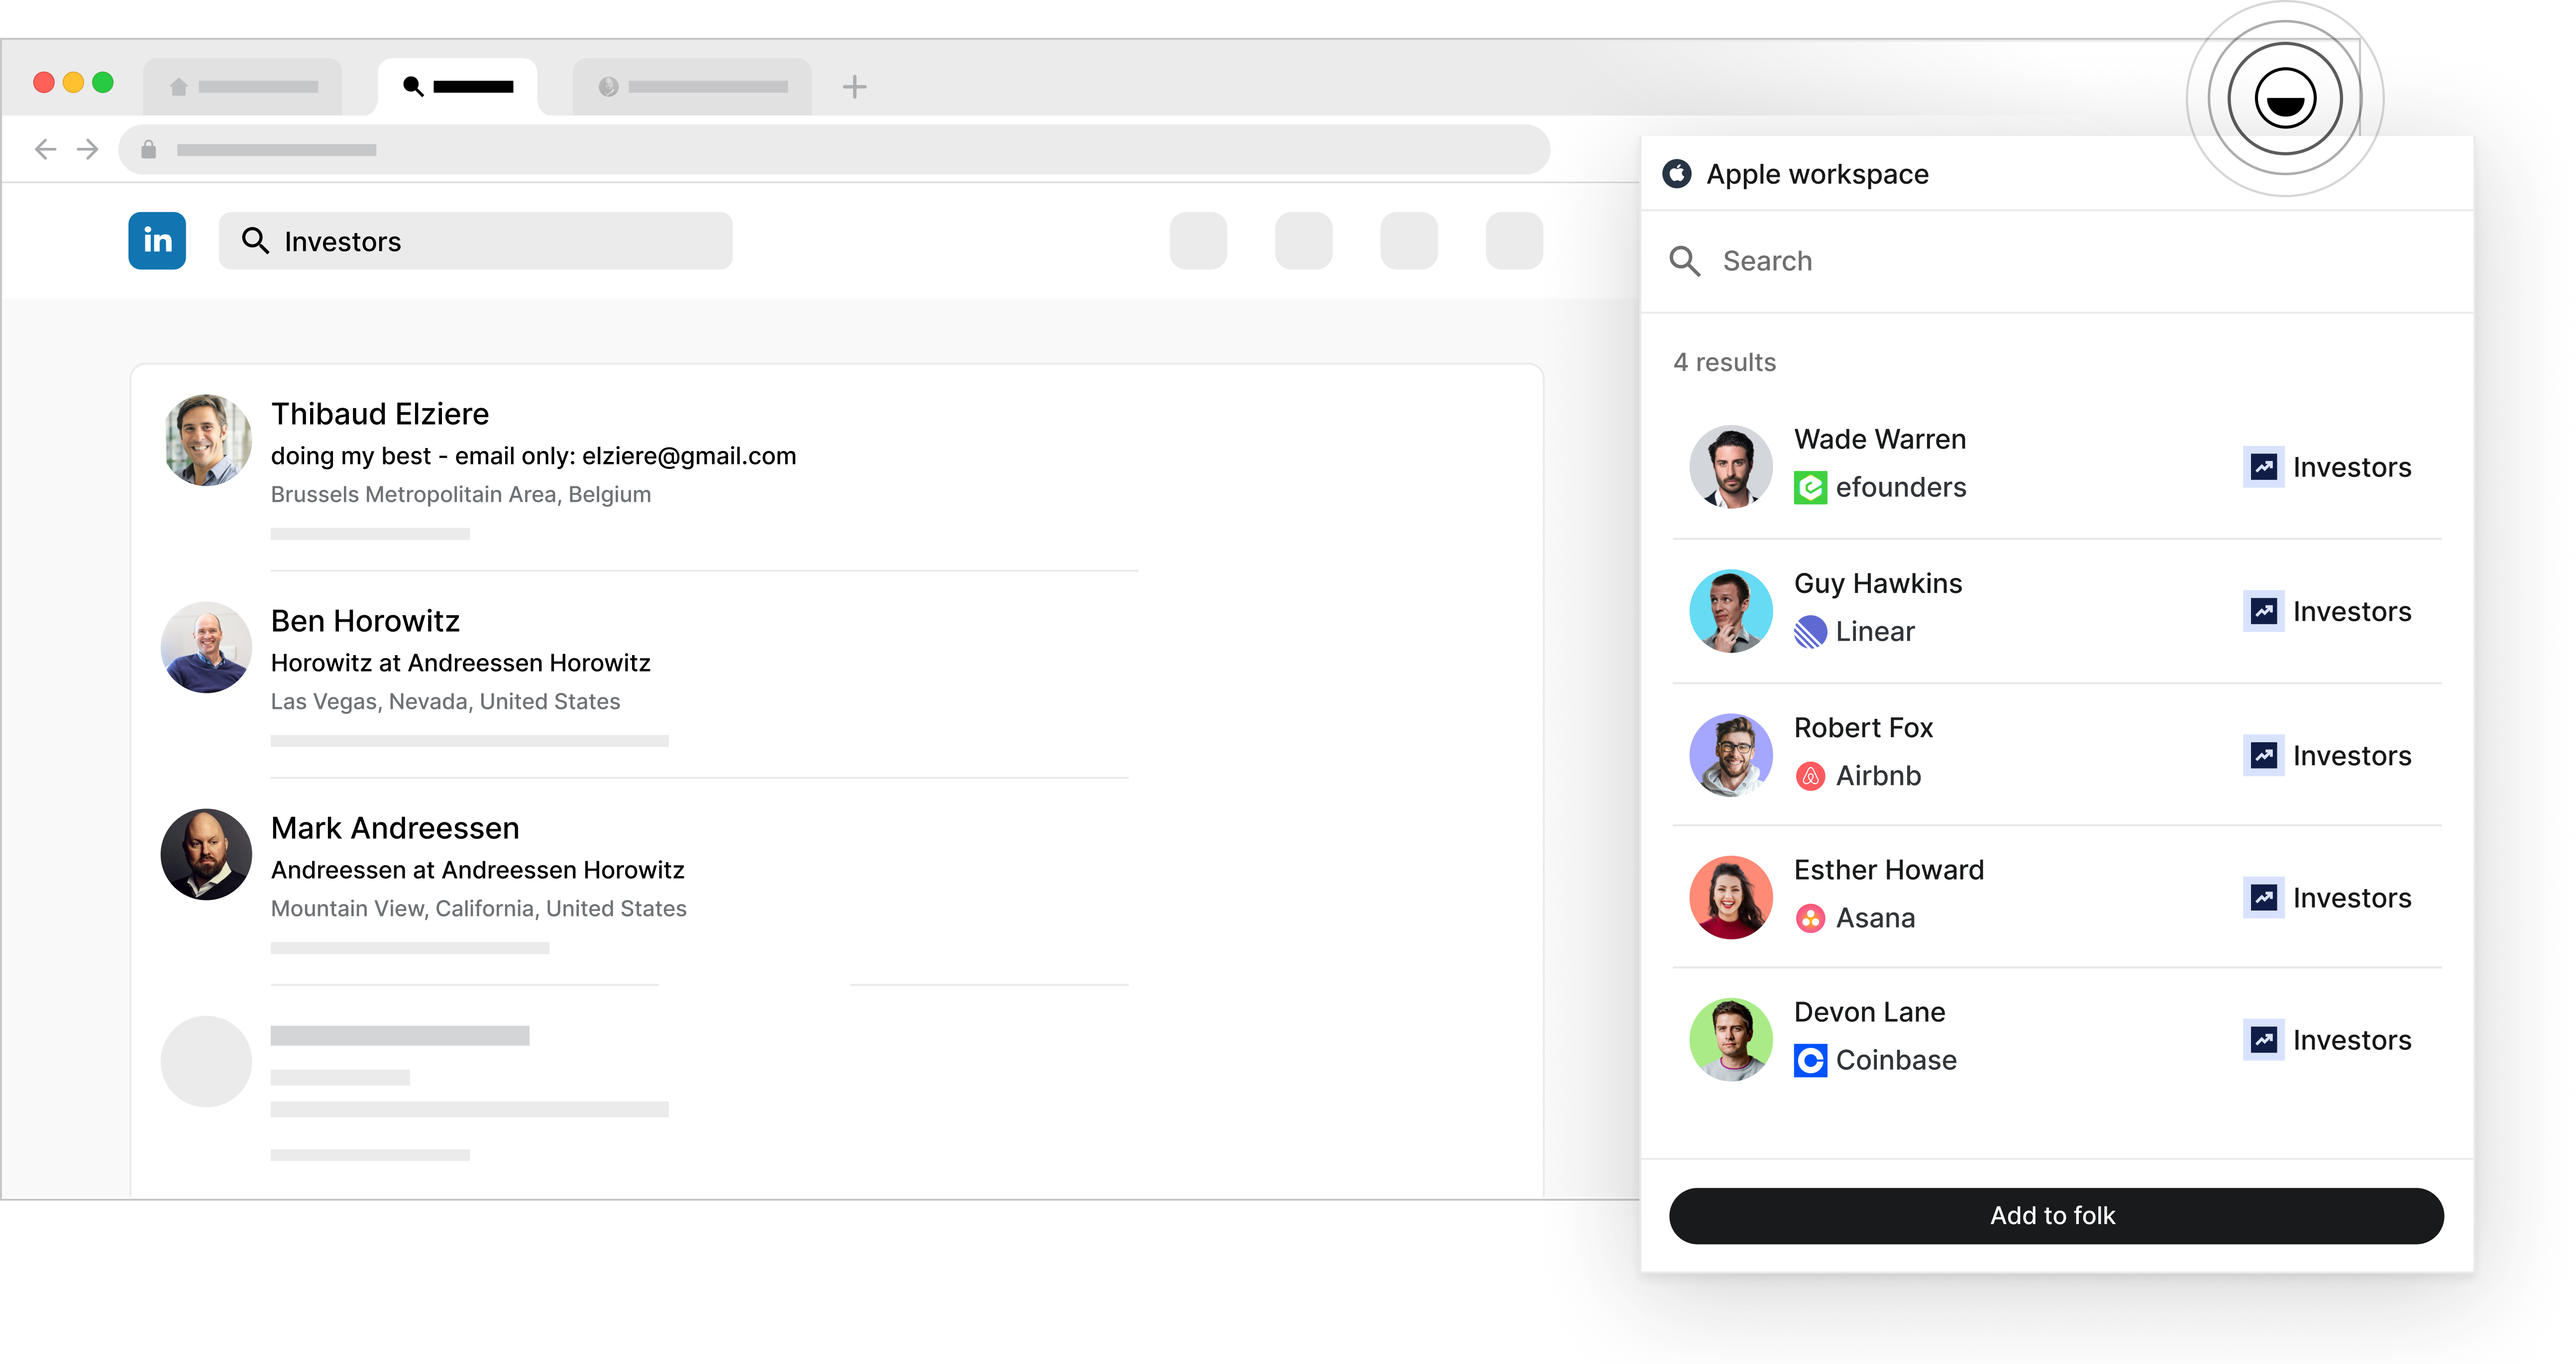Select the Wade Warren contact avatar
This screenshot has width=2576, height=1364.
coord(1731,467)
